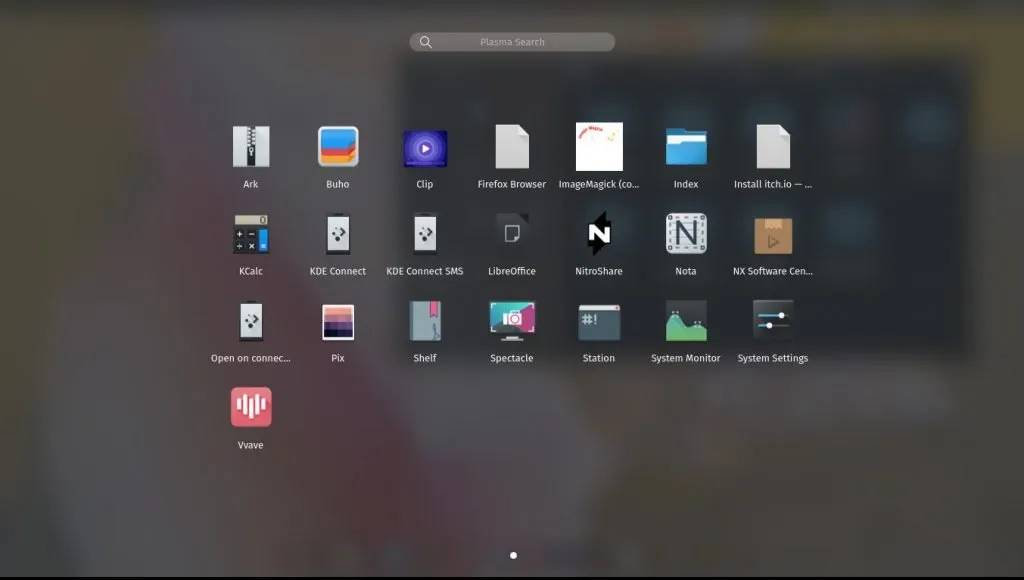Open the NX Software Center

[x=772, y=235]
